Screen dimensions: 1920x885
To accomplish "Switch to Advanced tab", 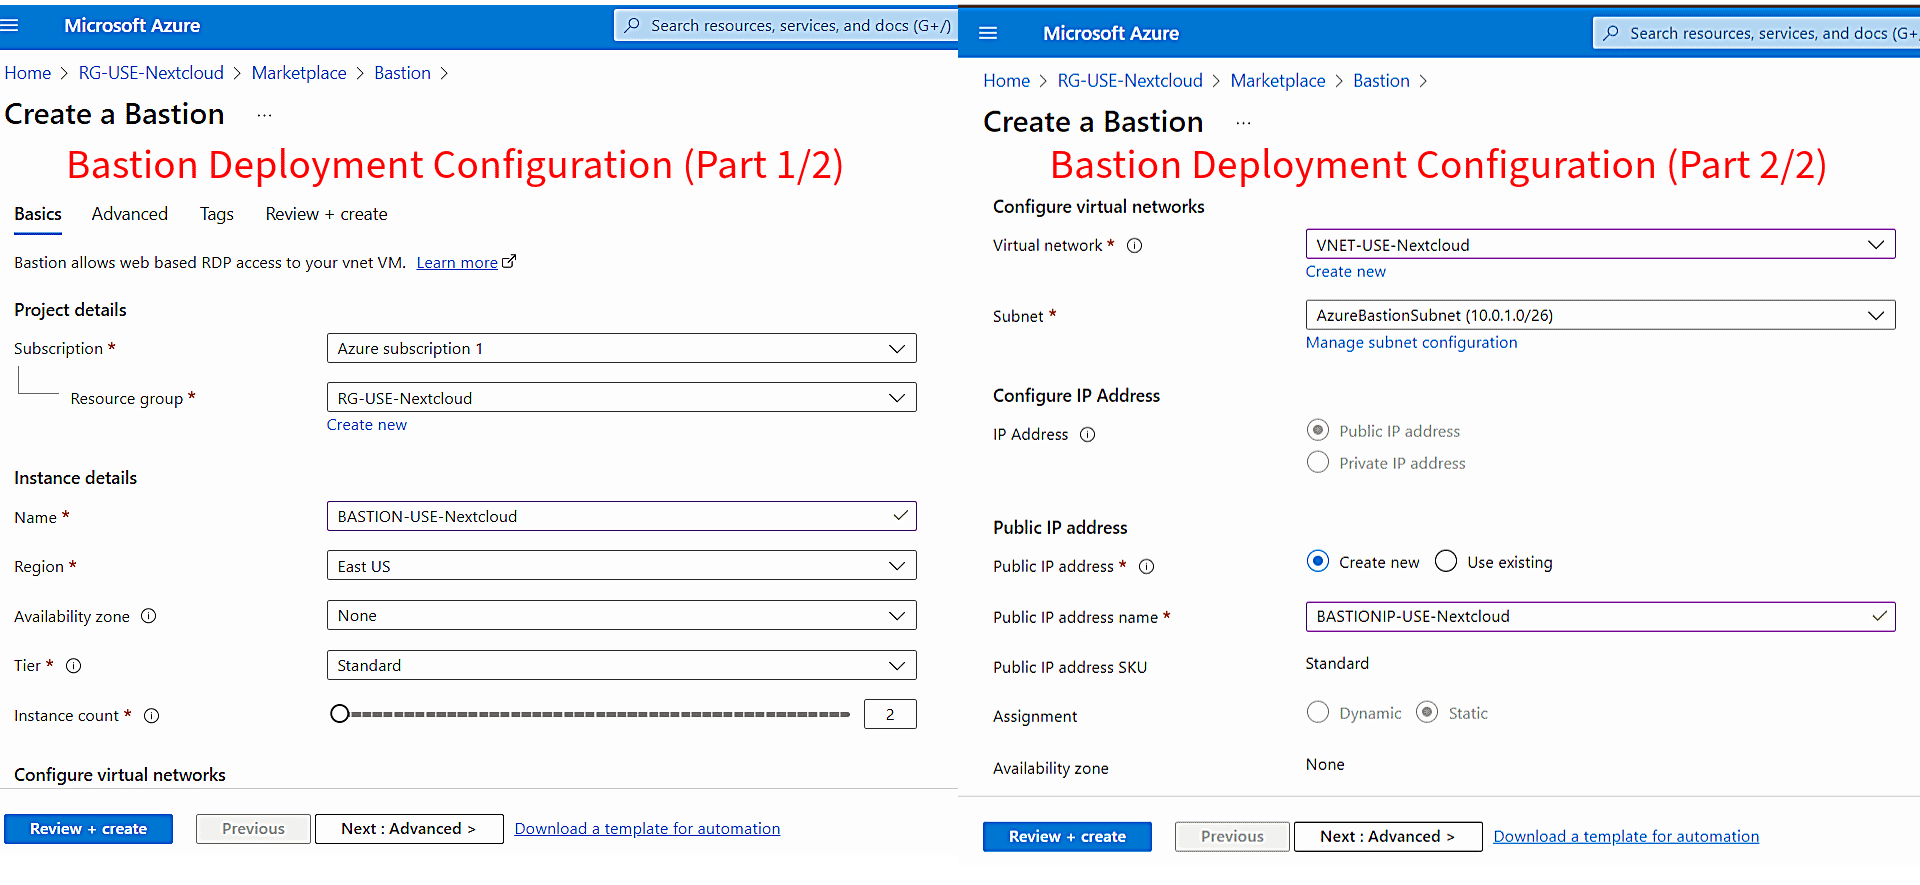I will pos(130,214).
